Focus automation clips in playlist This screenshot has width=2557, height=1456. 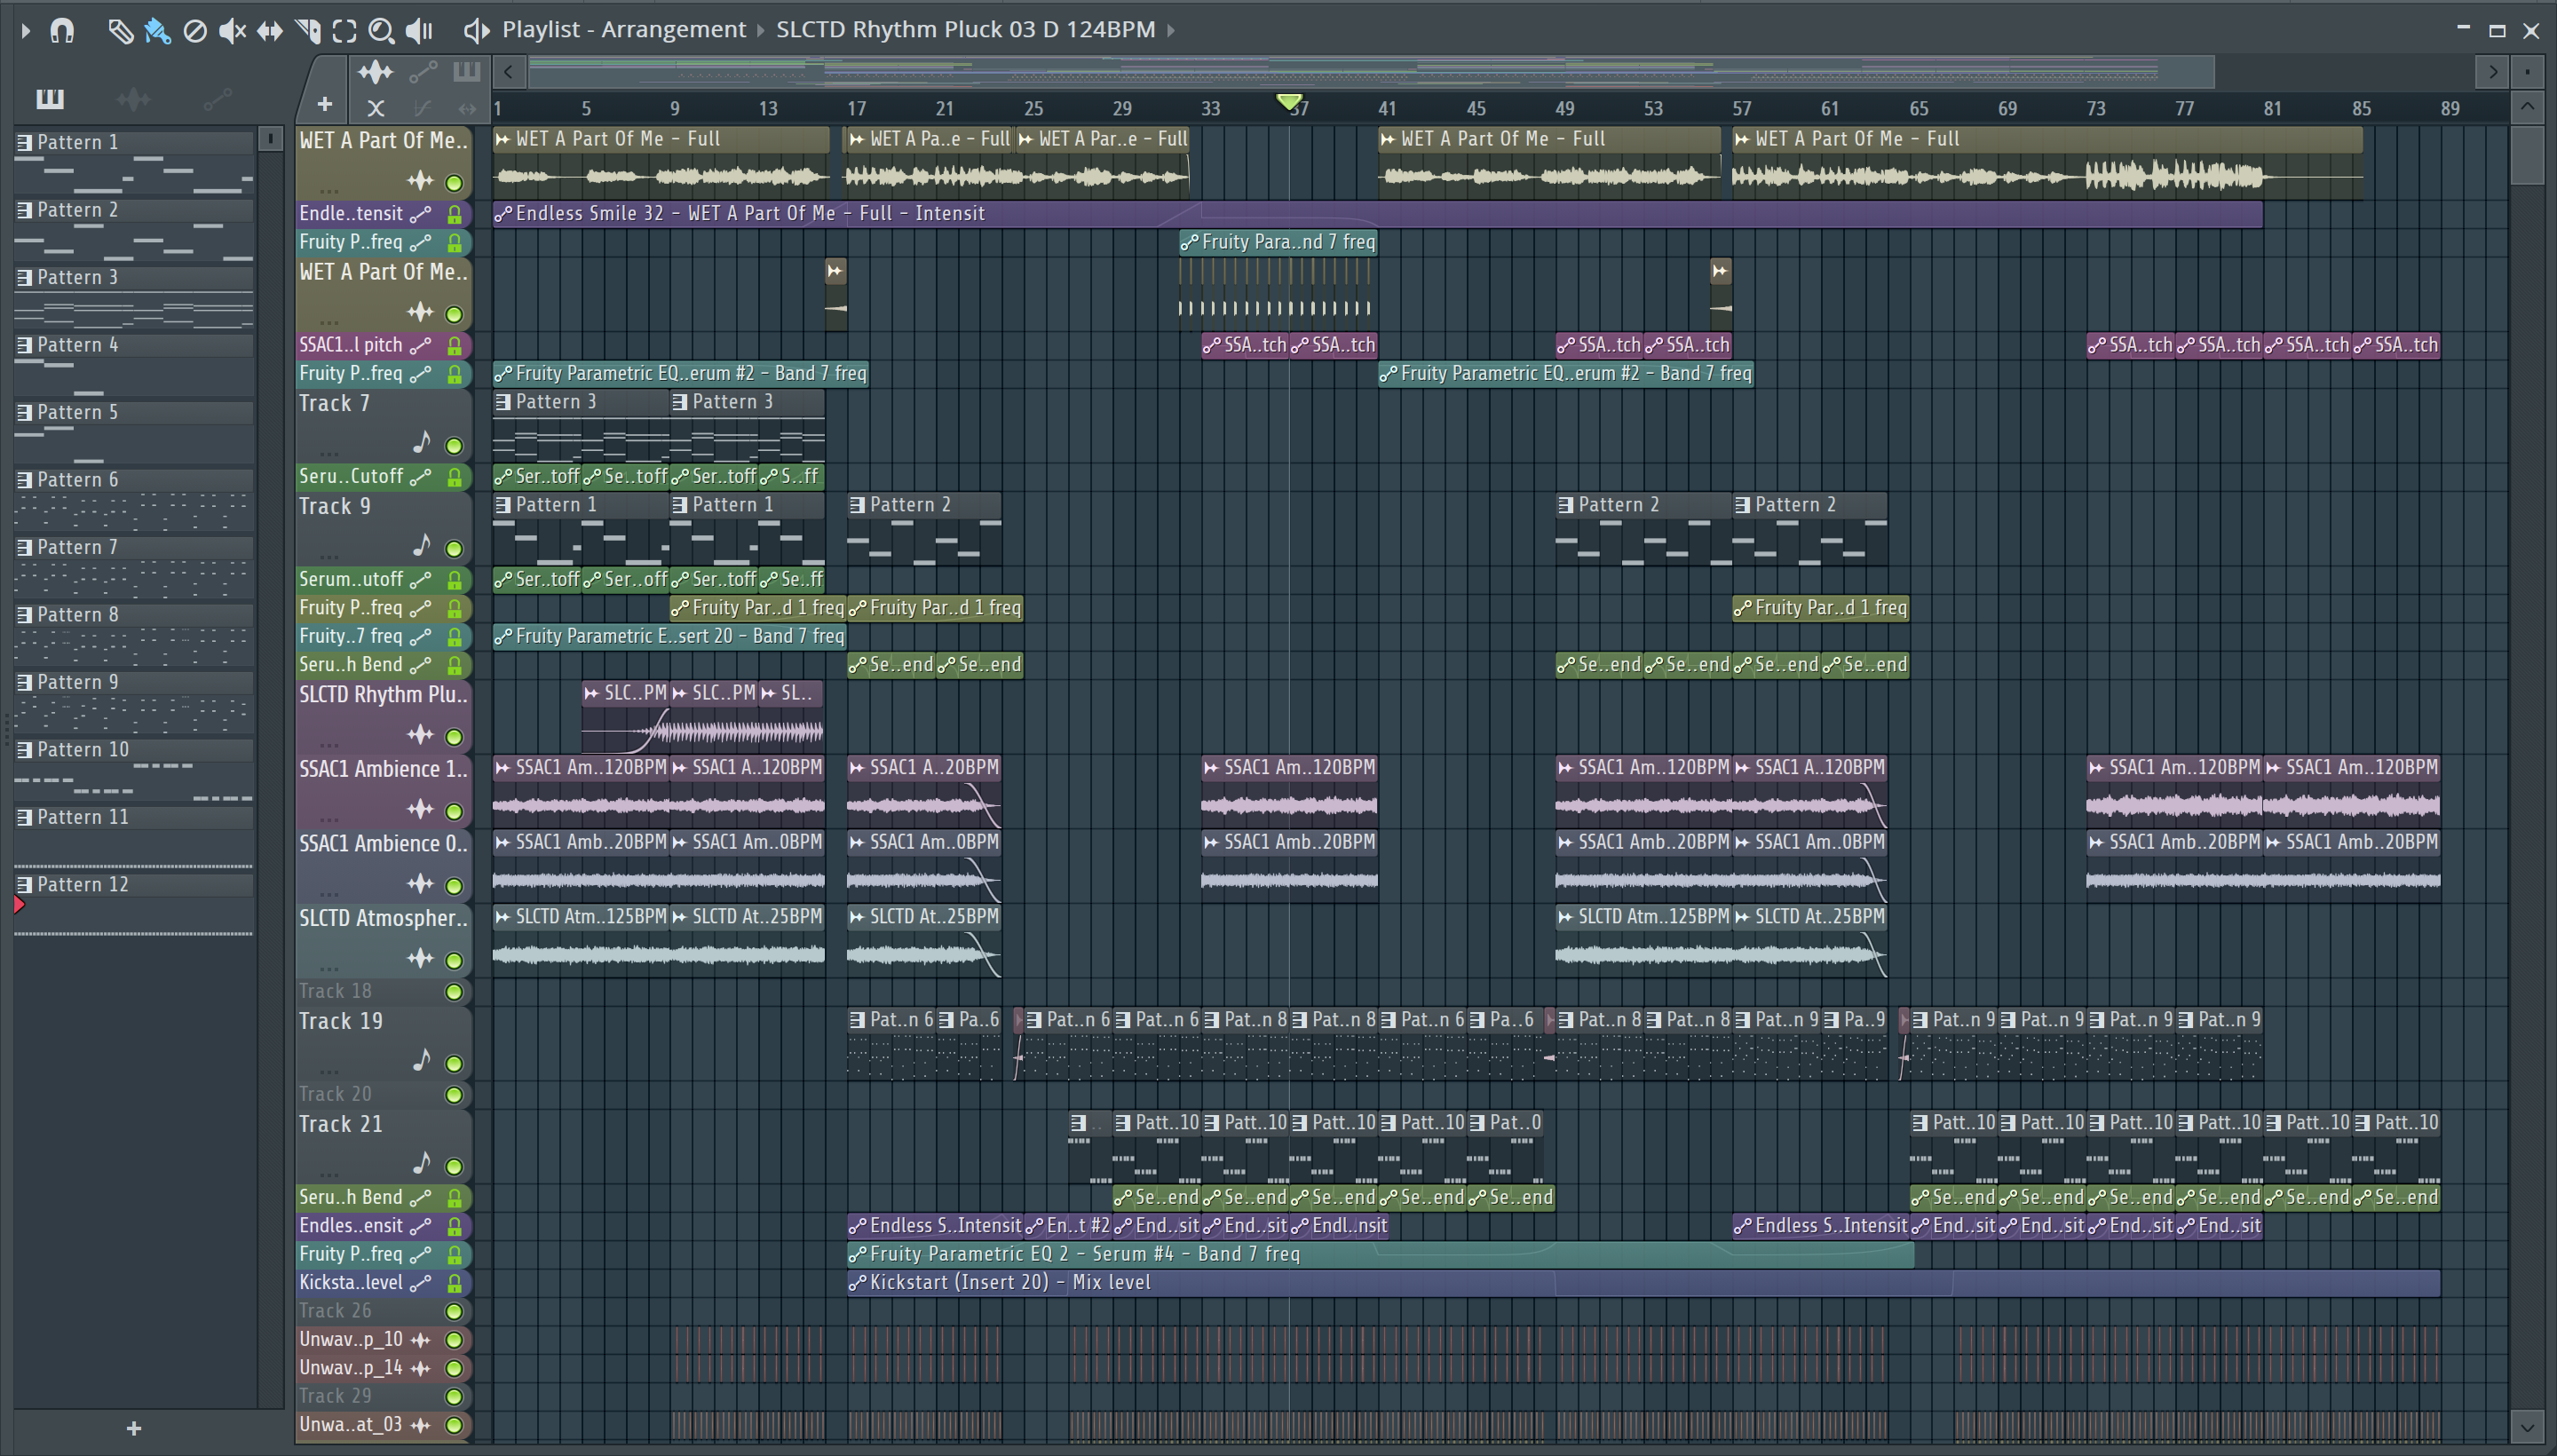point(423,71)
